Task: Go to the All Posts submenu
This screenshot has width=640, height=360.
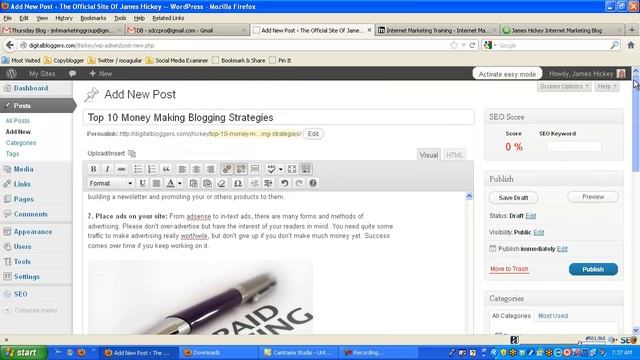Action: click(x=18, y=121)
